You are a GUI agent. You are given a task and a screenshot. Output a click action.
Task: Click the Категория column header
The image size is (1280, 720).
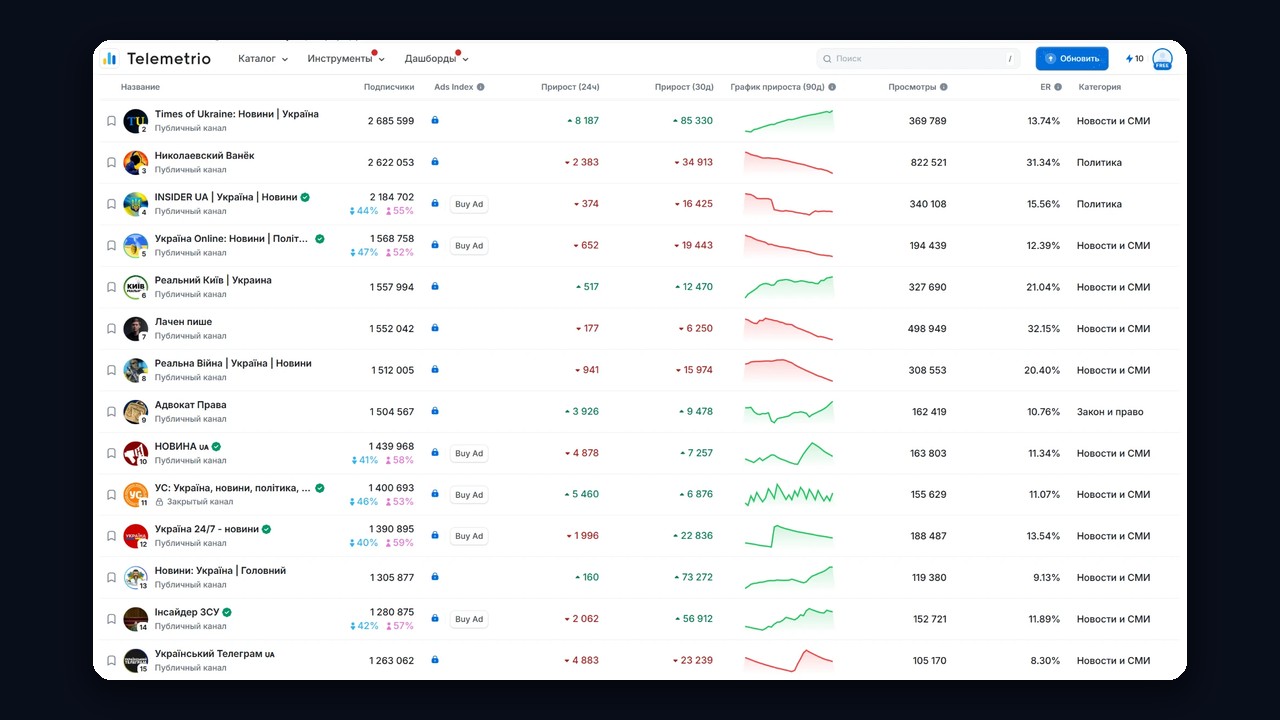(x=1100, y=87)
